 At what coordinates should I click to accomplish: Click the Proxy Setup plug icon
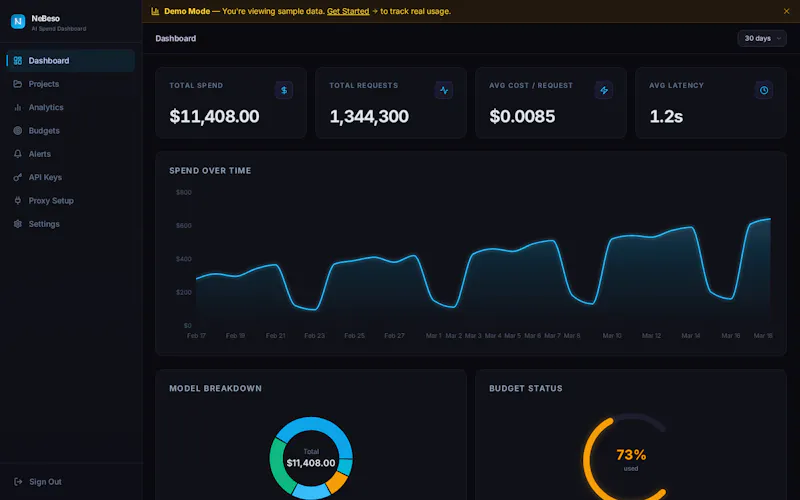pos(18,201)
